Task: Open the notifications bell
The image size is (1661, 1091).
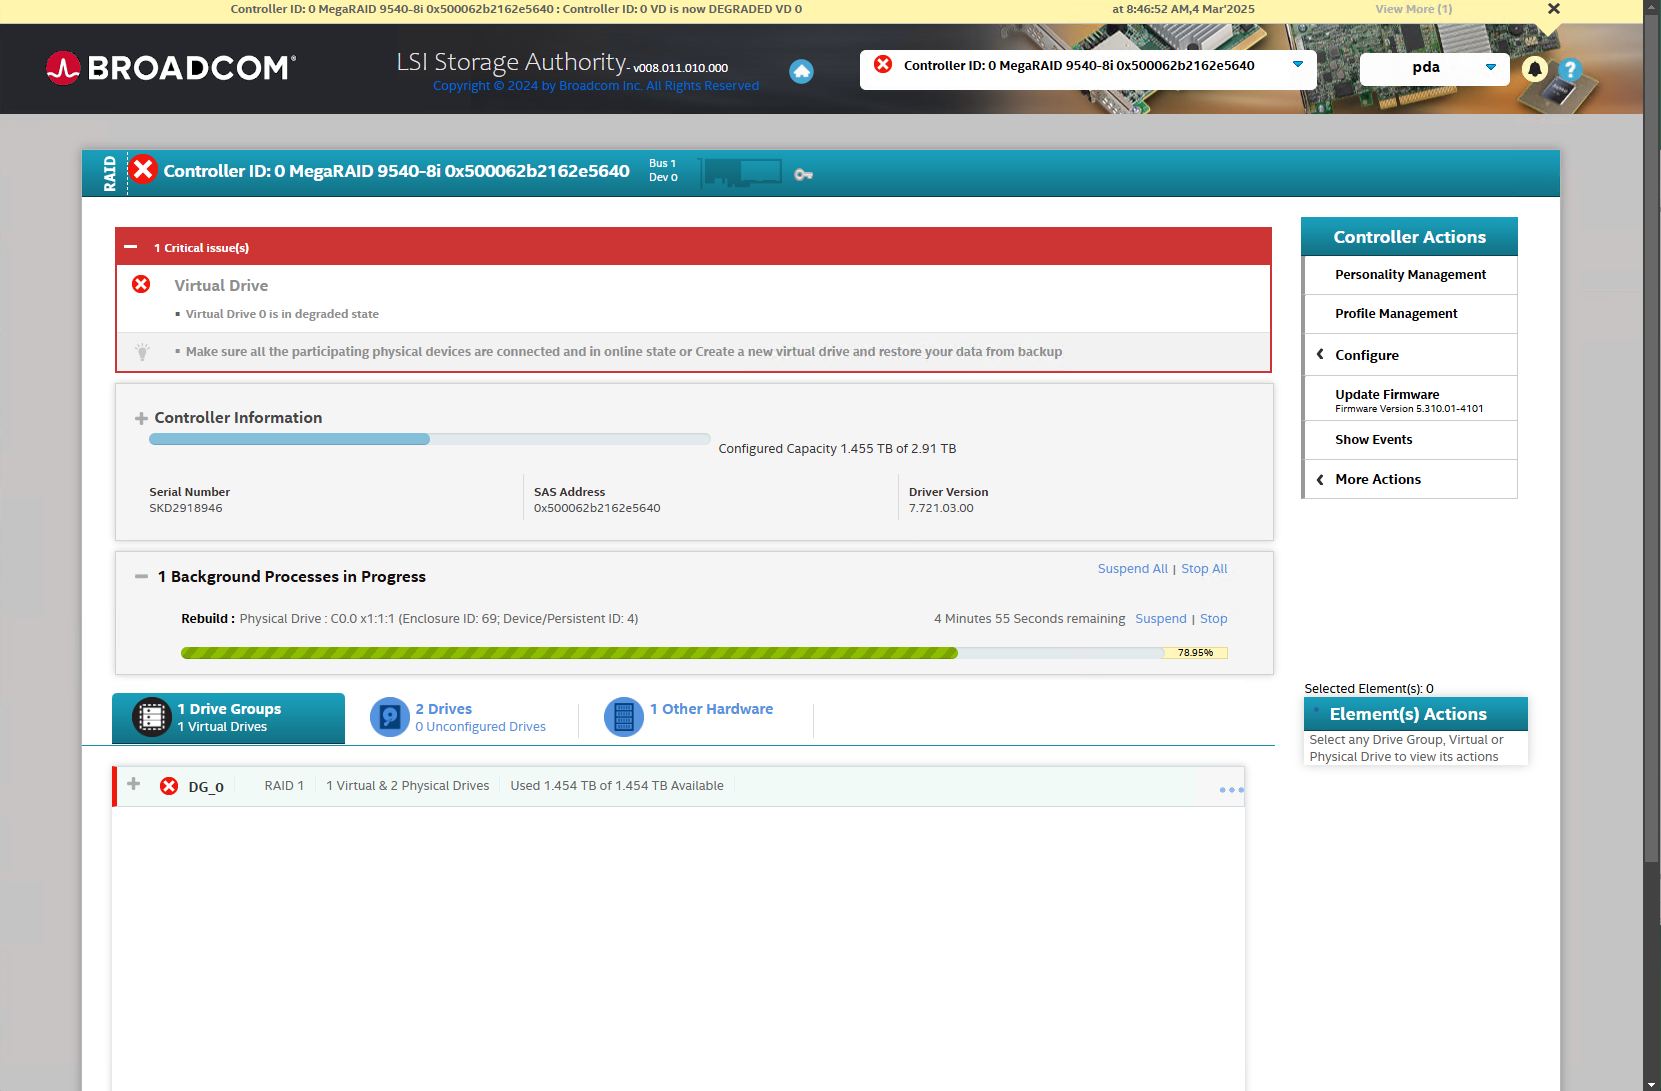Action: pos(1534,69)
